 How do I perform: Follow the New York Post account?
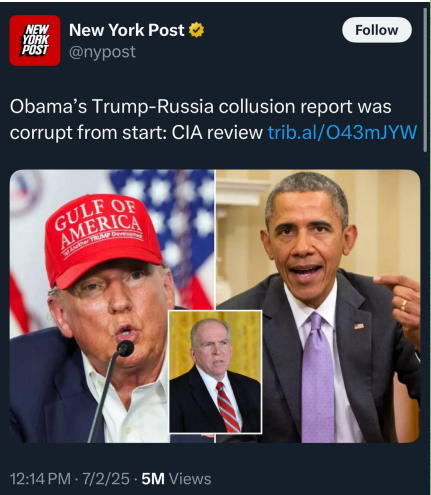point(377,30)
